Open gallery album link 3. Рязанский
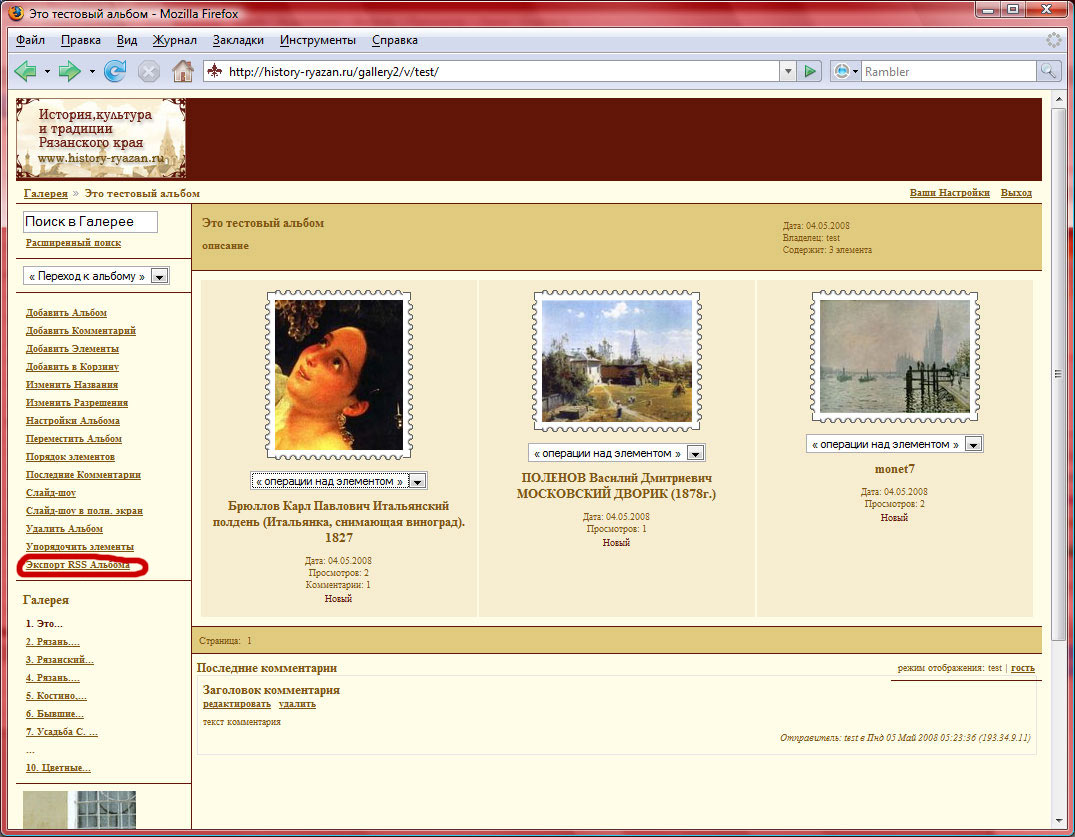The image size is (1075, 837). (60, 659)
